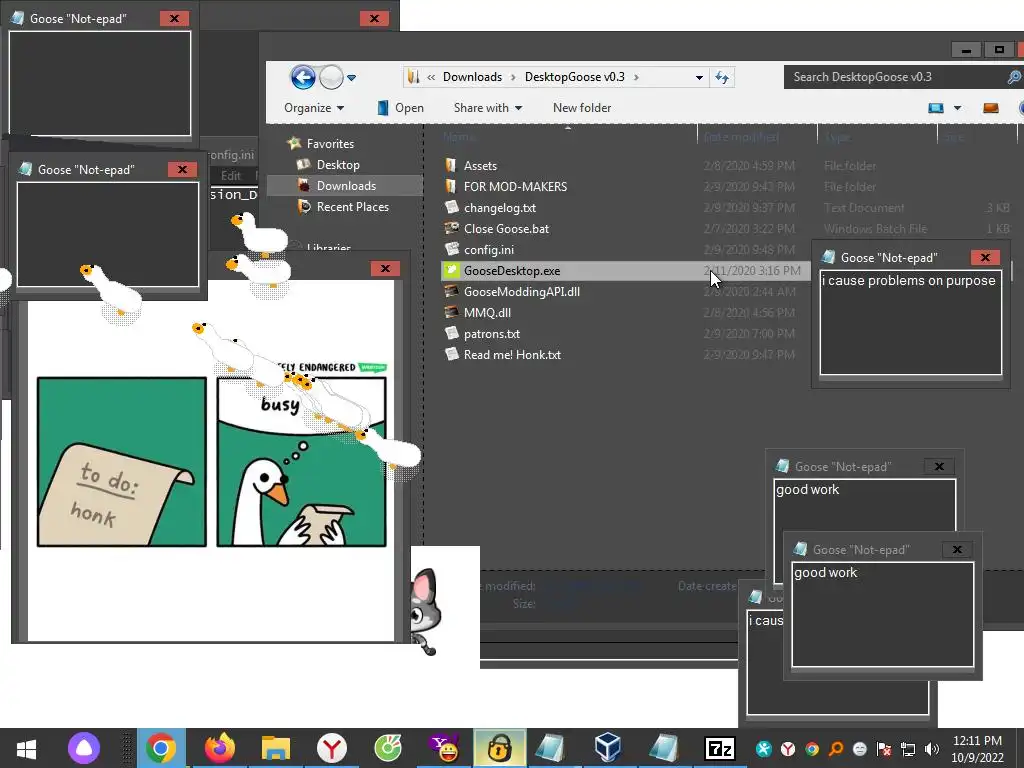This screenshot has width=1024, height=768.
Task: Open the Organize menu
Action: point(314,108)
